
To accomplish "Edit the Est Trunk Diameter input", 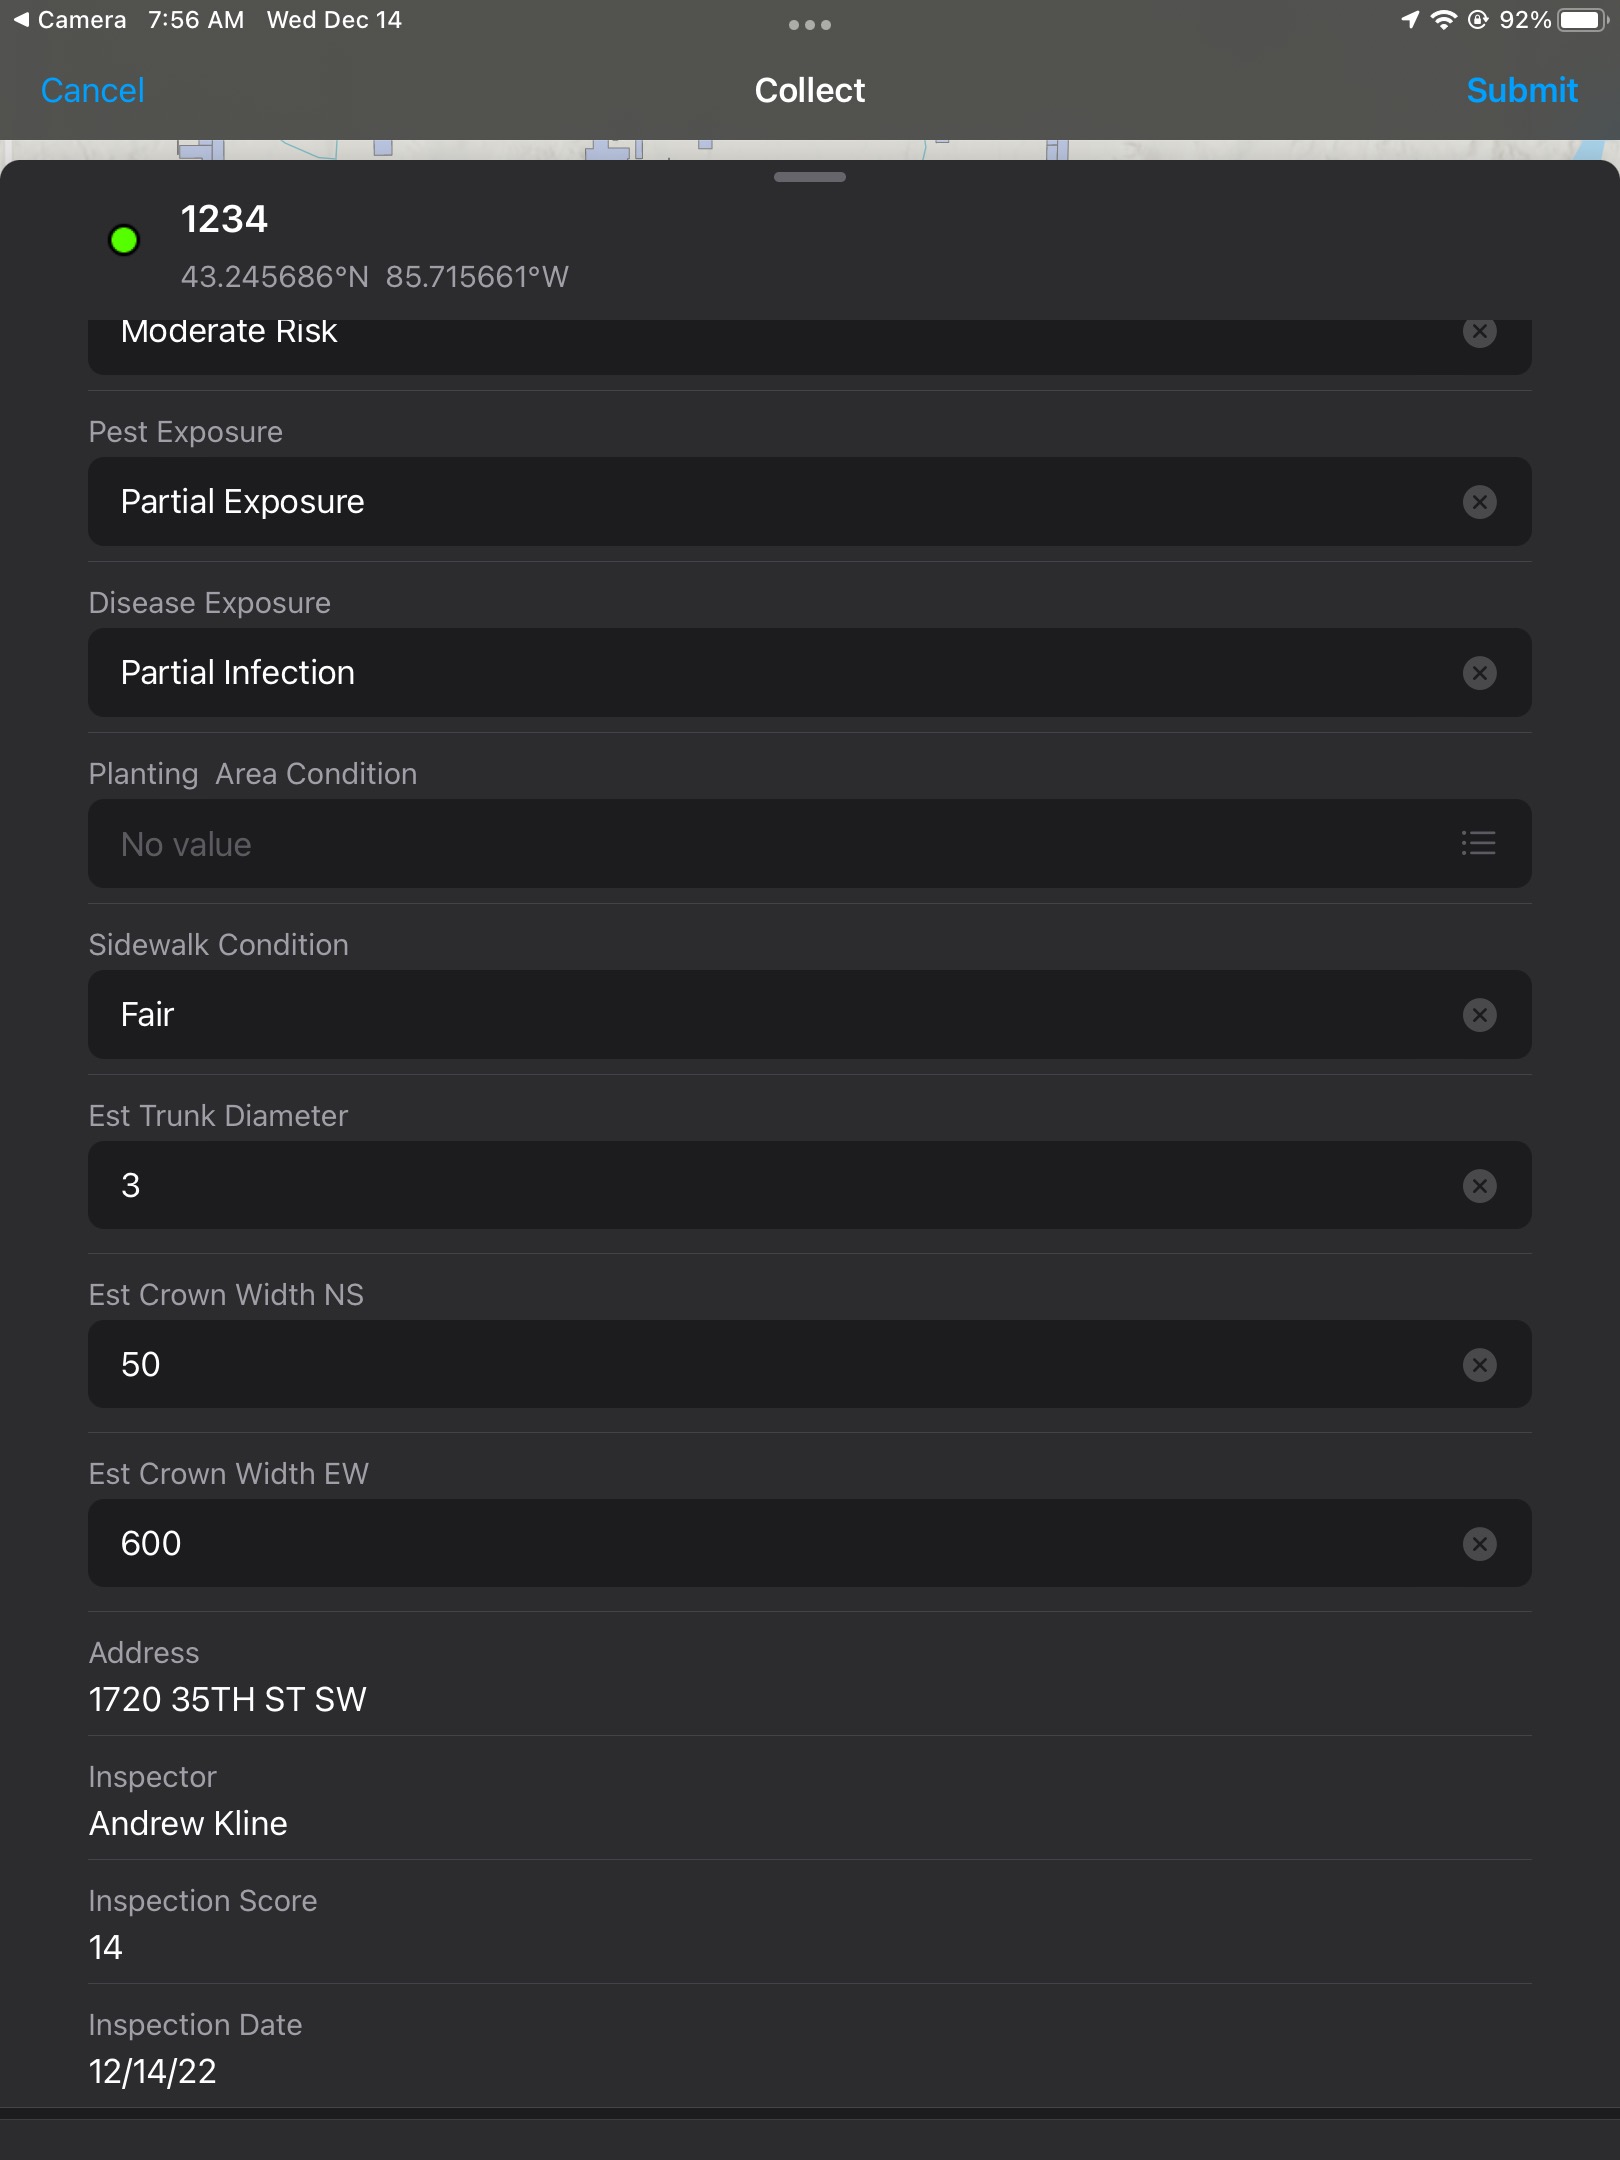I will 809,1186.
